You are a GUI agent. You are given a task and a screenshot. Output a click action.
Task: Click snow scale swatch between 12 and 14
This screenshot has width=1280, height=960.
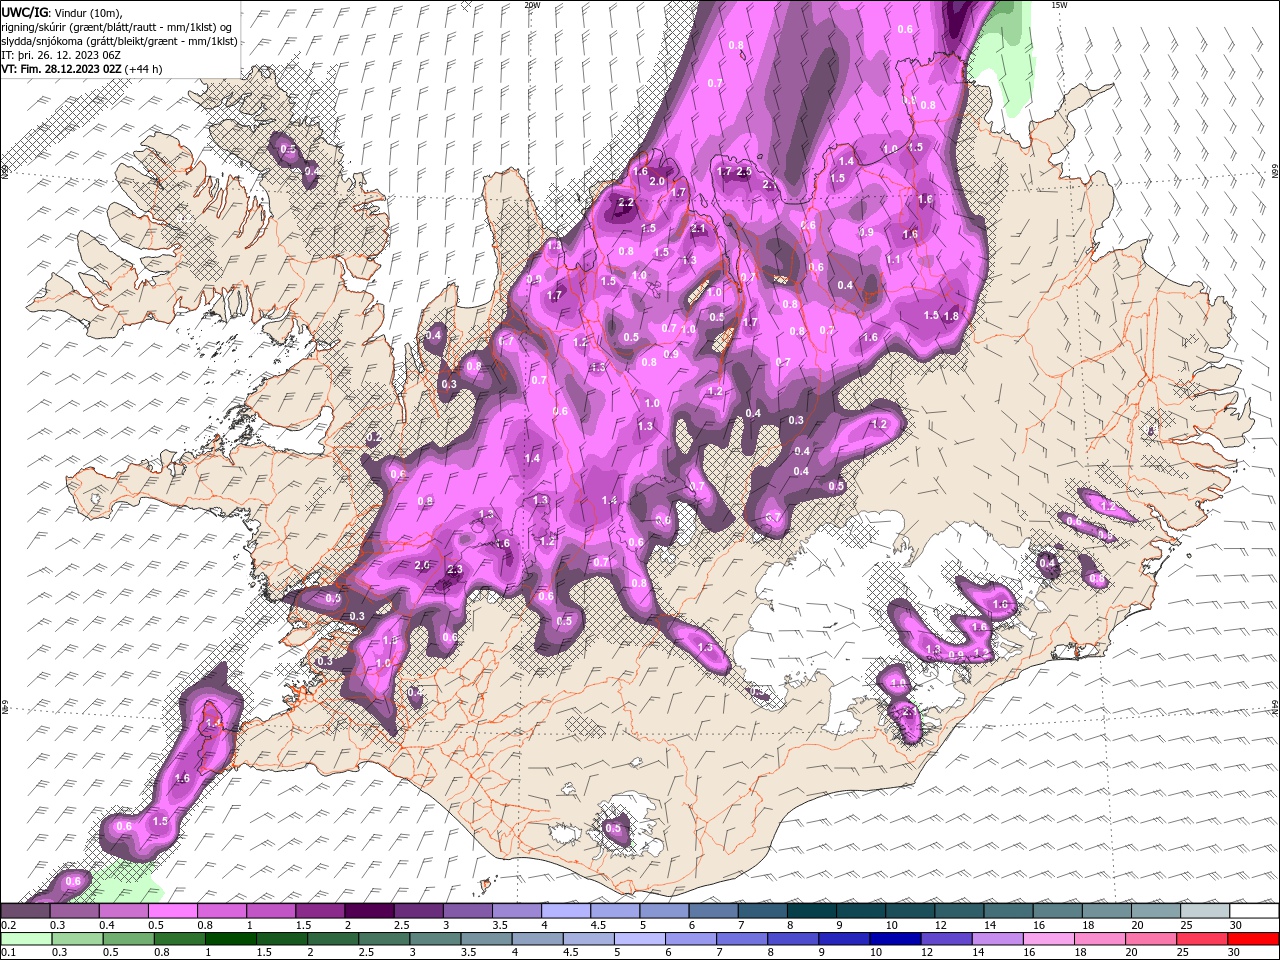(x=960, y=911)
